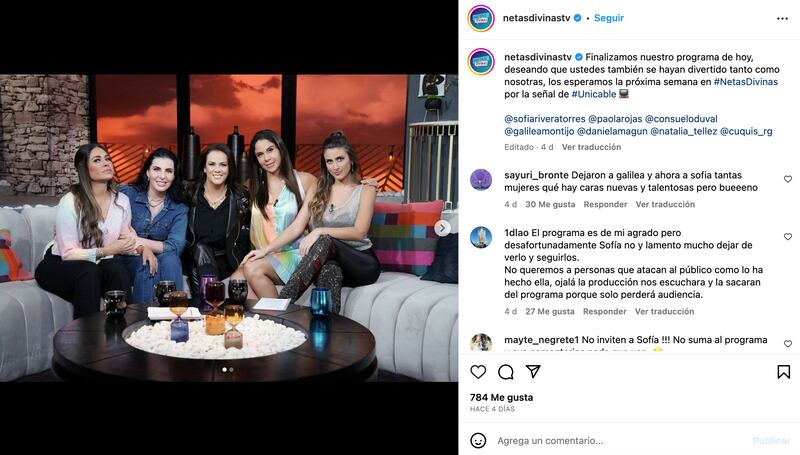The width and height of the screenshot is (800, 455).
Task: Like 1dlao's comment heart
Action: click(788, 237)
